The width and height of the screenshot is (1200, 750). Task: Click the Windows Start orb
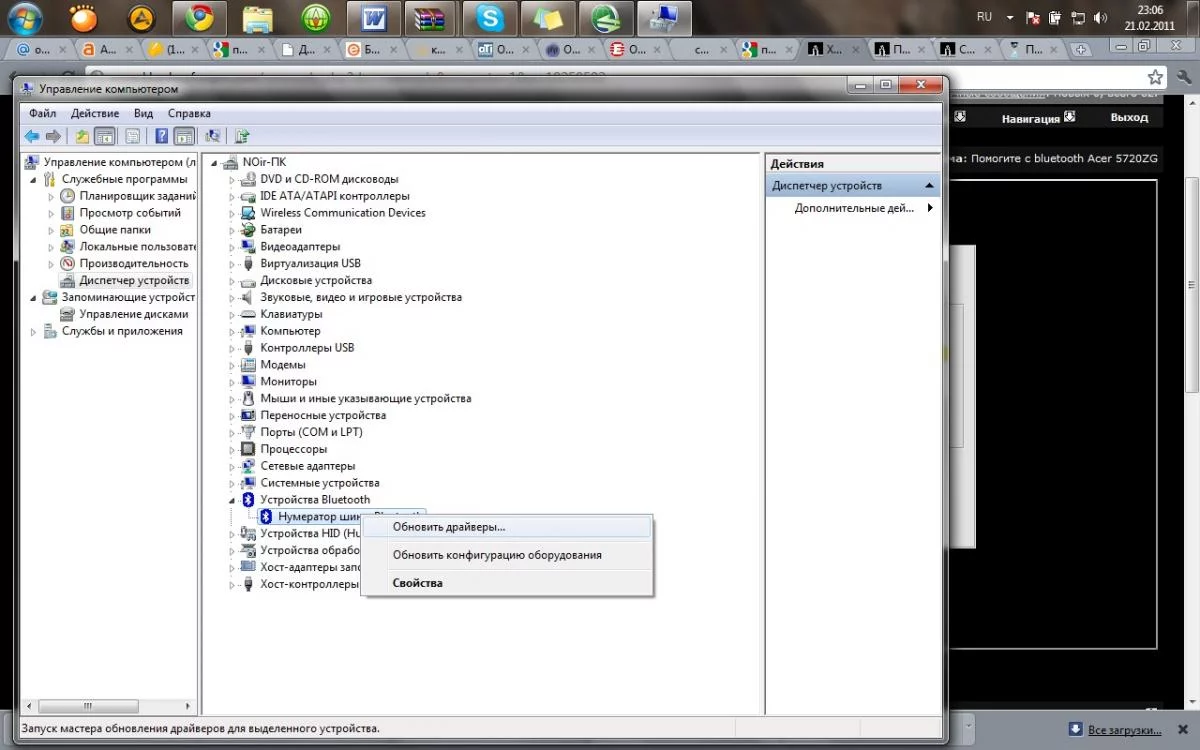(x=25, y=18)
